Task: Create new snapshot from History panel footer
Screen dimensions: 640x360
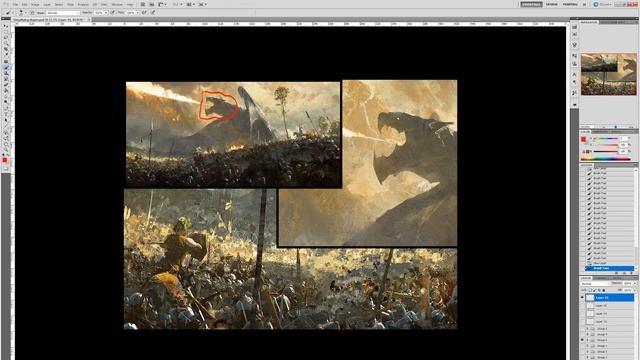Action: click(x=624, y=273)
